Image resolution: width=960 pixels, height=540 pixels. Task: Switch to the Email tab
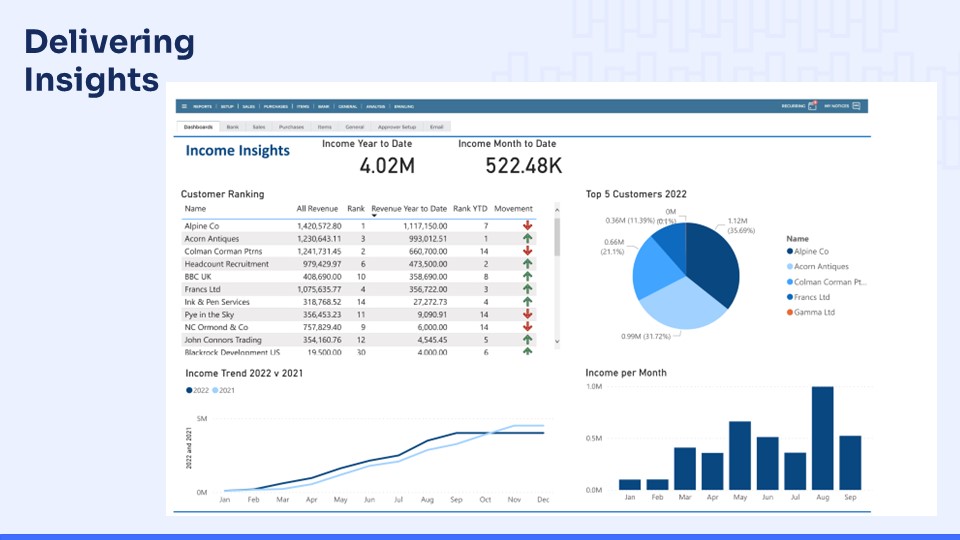click(437, 127)
